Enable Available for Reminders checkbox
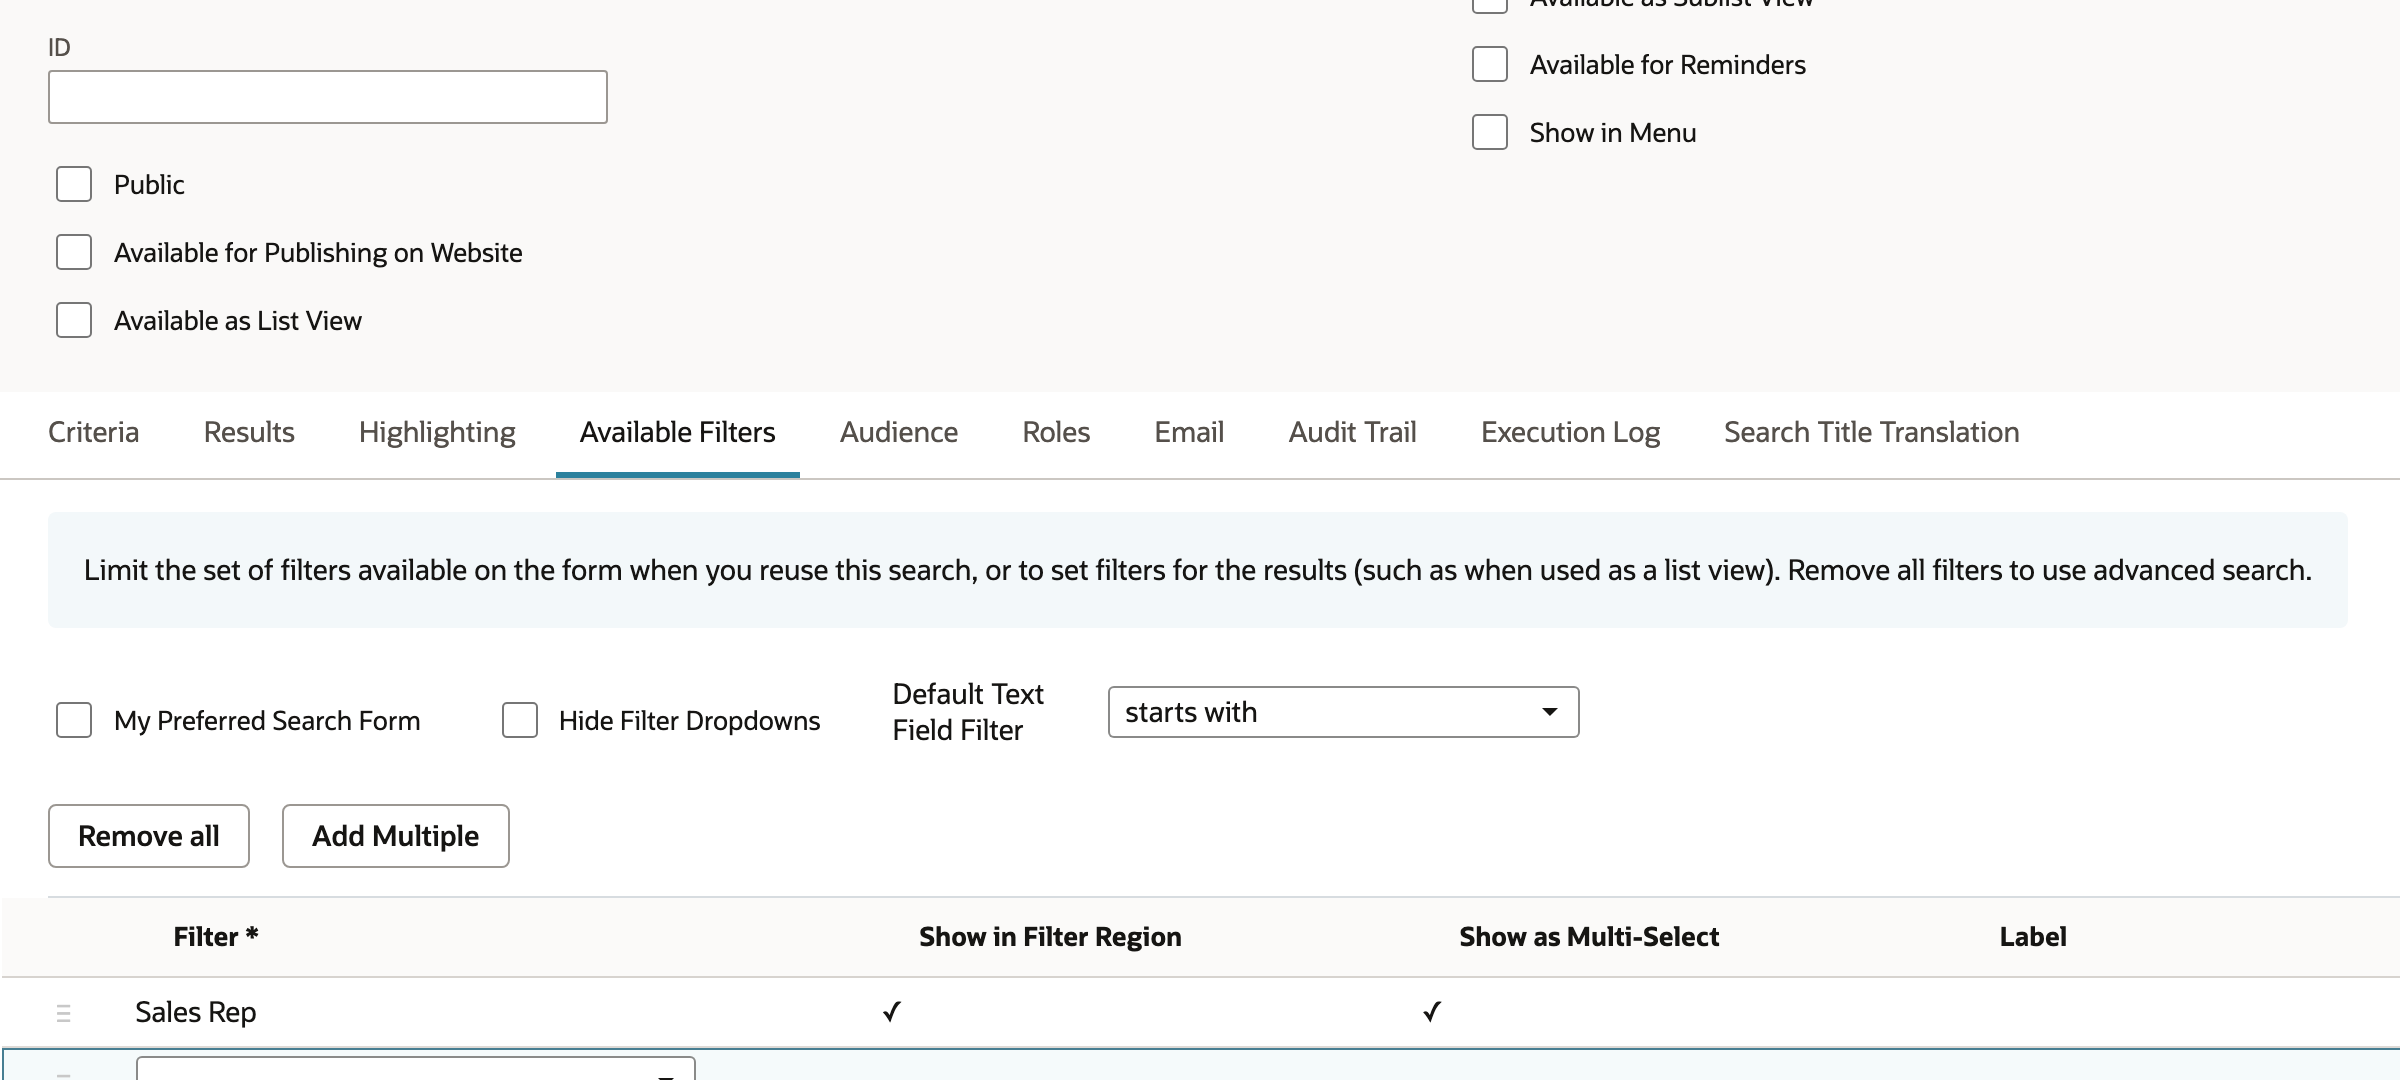The height and width of the screenshot is (1080, 2400). 1490,64
